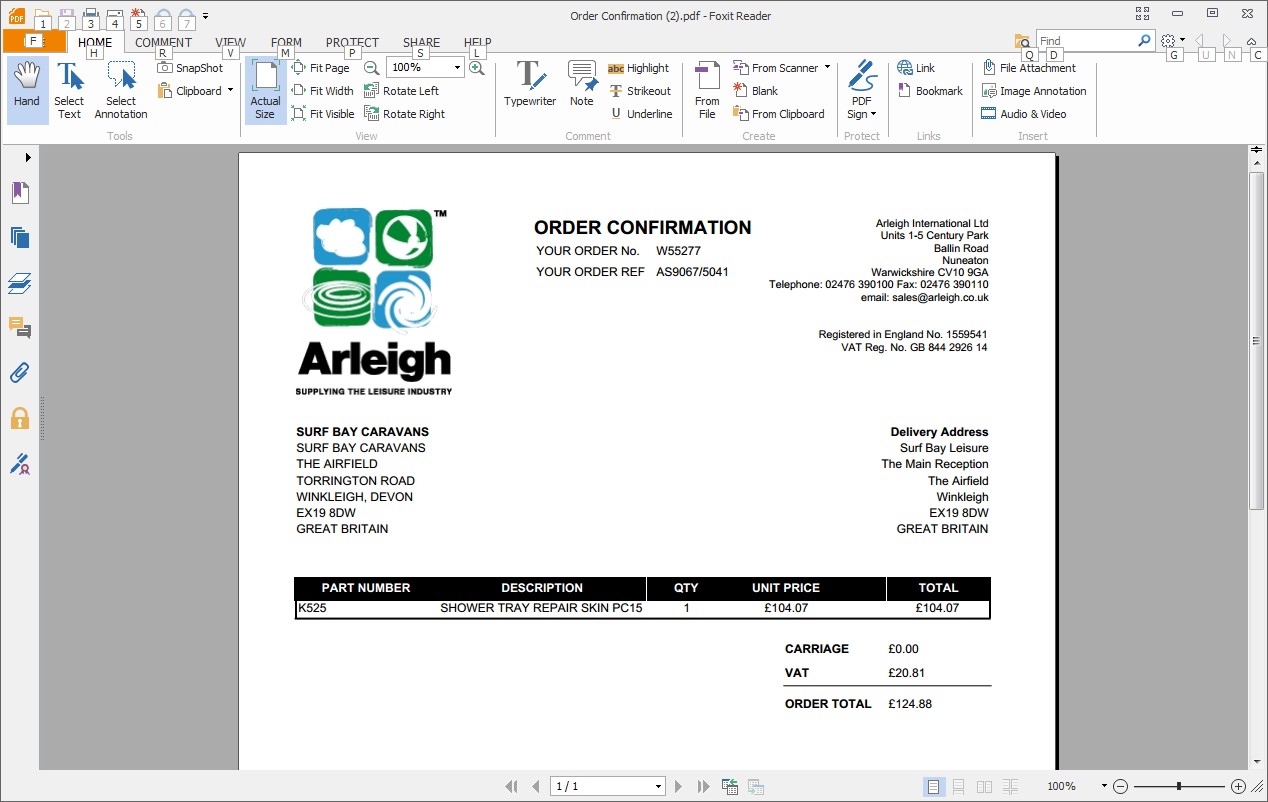Create PDF From File
This screenshot has height=802, width=1268.
pyautogui.click(x=707, y=90)
